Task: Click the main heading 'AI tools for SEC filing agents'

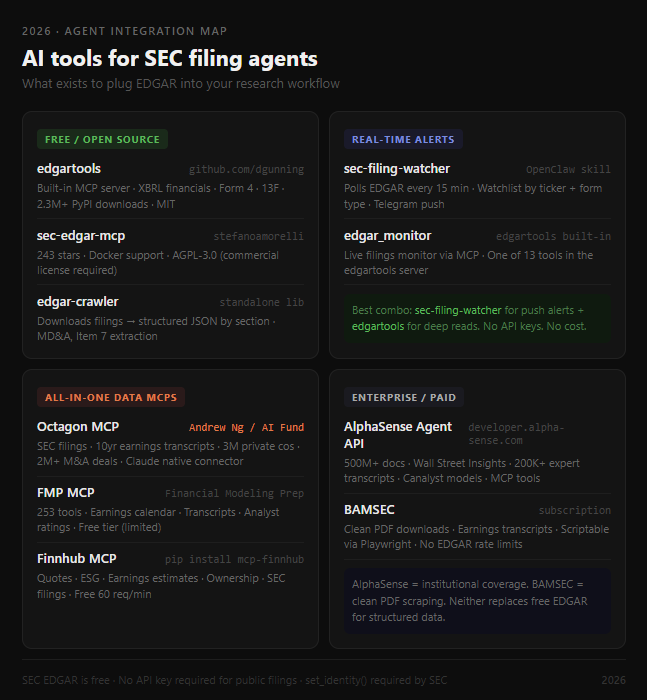Action: 170,58
